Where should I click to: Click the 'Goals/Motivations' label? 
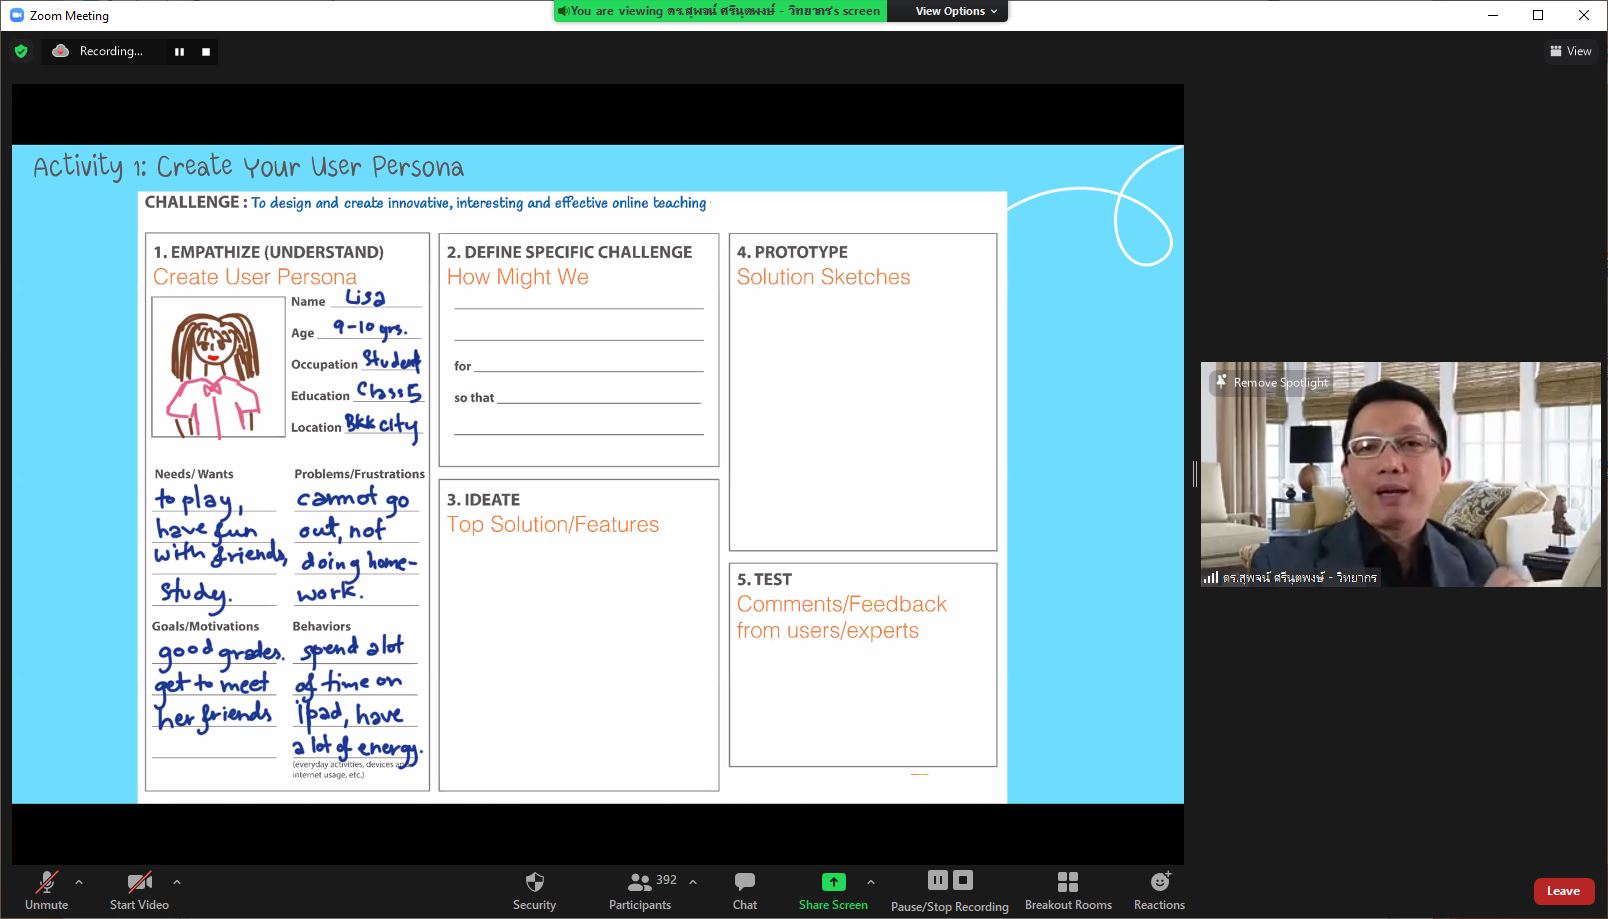click(x=205, y=626)
